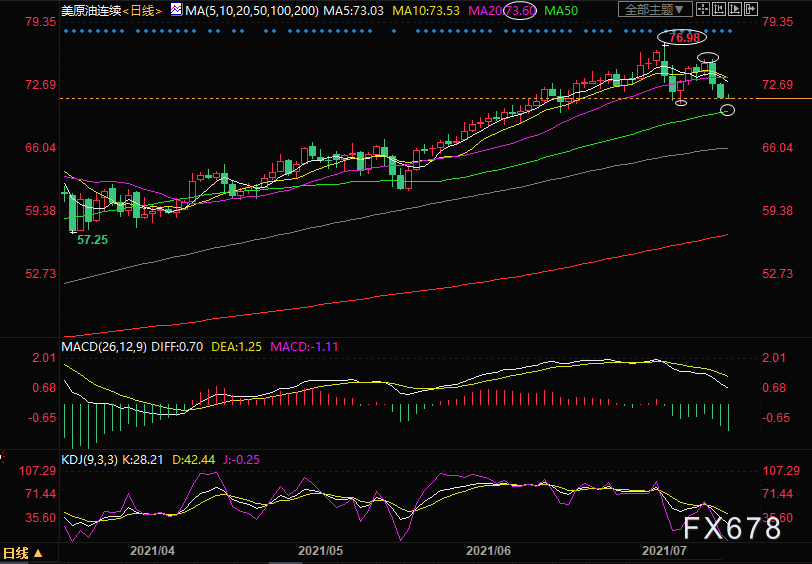Viewport: 812px width, 564px height.
Task: Open the 全部主题 dropdown
Action: tap(655, 9)
